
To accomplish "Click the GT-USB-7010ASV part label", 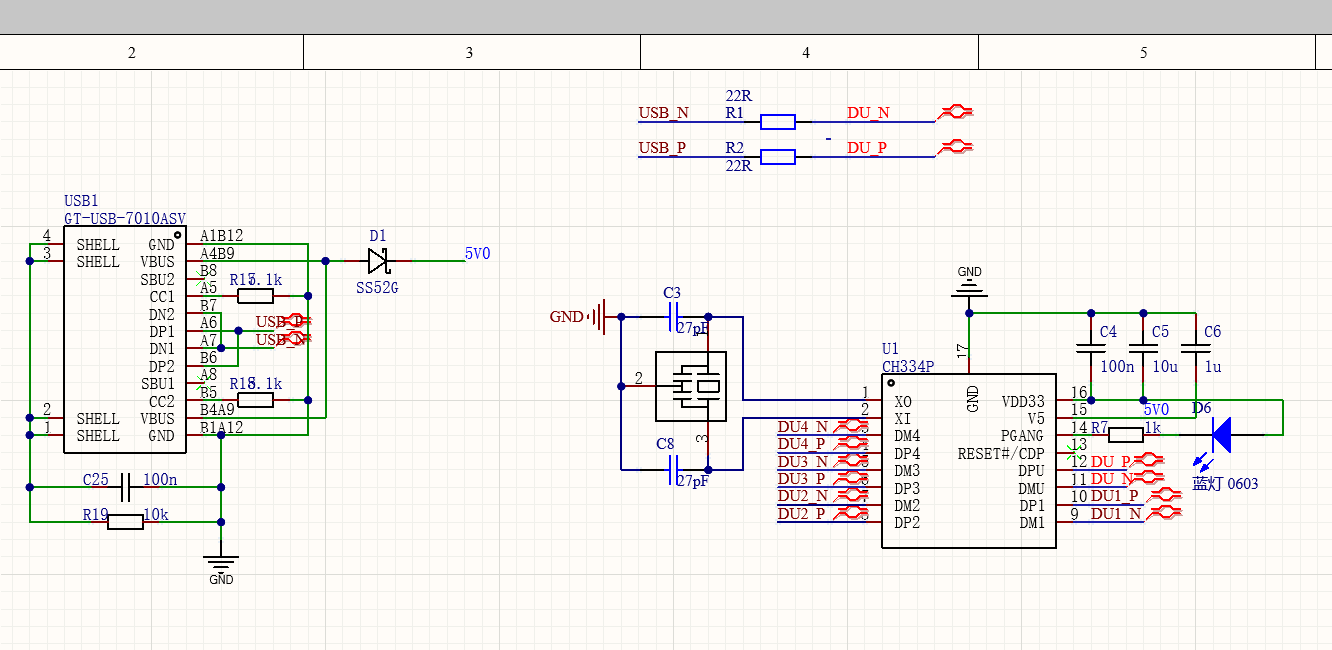I will tap(125, 218).
